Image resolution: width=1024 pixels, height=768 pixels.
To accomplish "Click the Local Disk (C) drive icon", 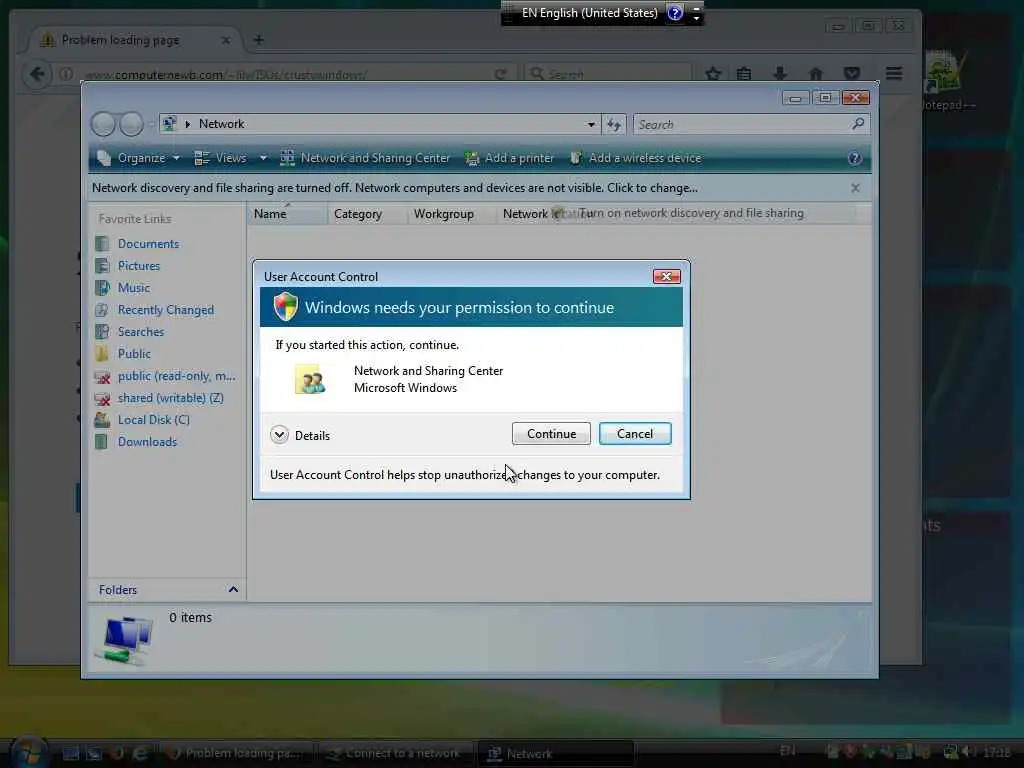I will coord(102,420).
